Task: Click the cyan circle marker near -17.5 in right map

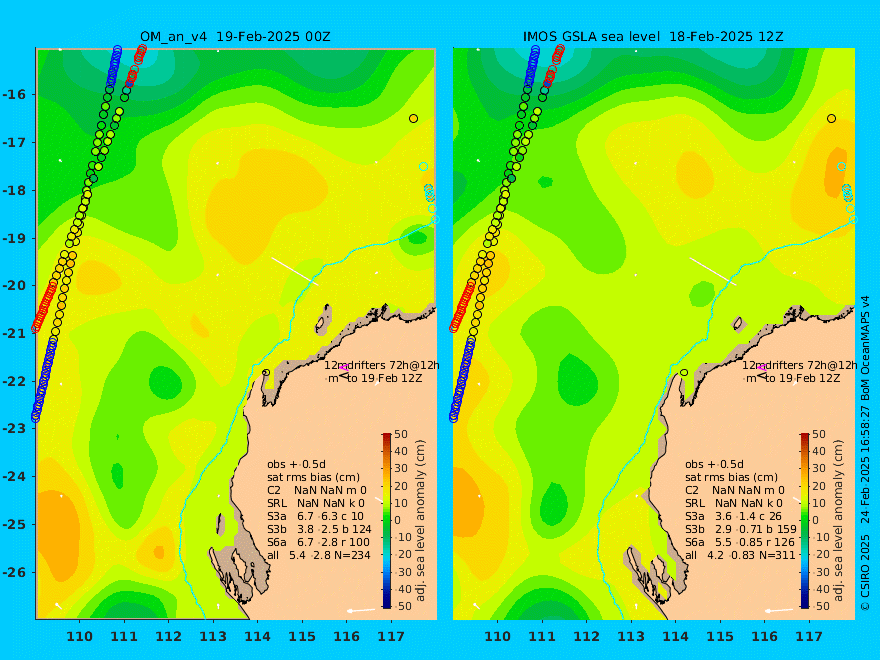Action: click(x=842, y=167)
